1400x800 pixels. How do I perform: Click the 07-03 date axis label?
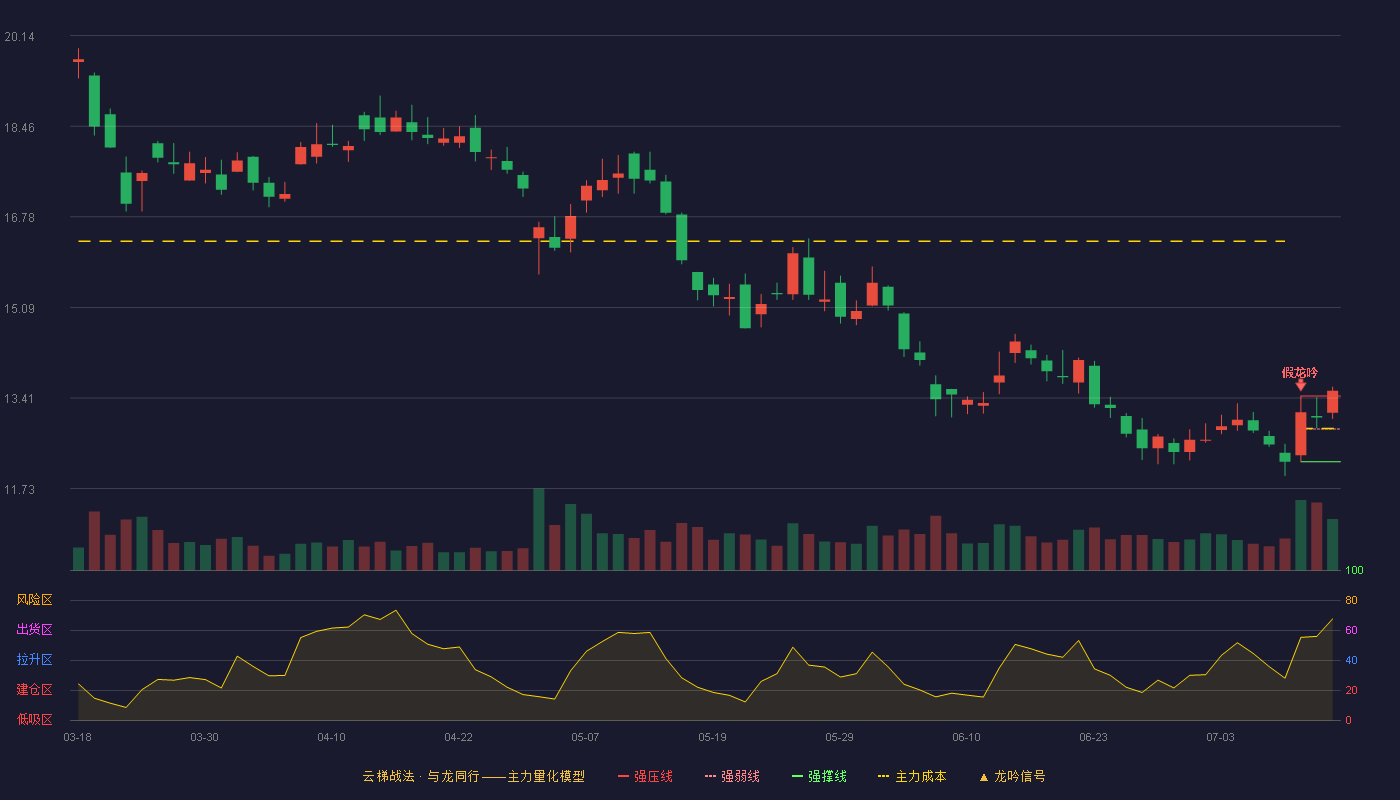1220,737
